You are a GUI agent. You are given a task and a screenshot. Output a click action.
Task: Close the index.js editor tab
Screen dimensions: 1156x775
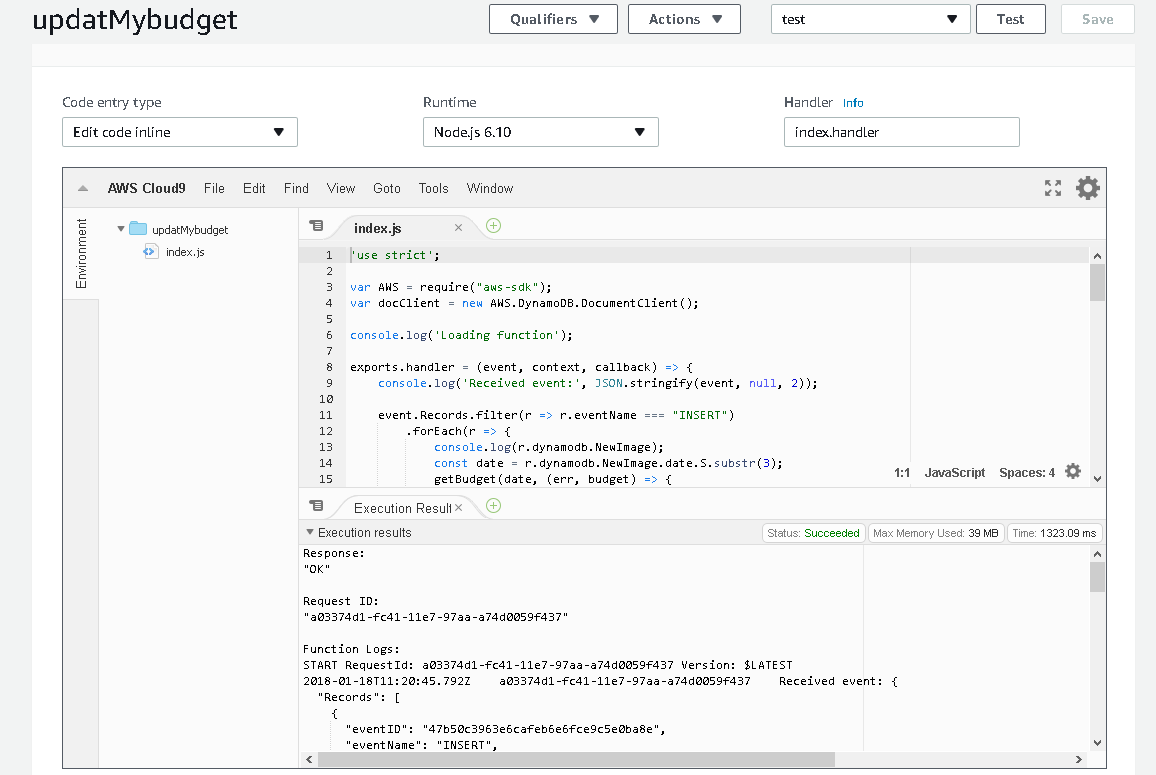pos(459,228)
